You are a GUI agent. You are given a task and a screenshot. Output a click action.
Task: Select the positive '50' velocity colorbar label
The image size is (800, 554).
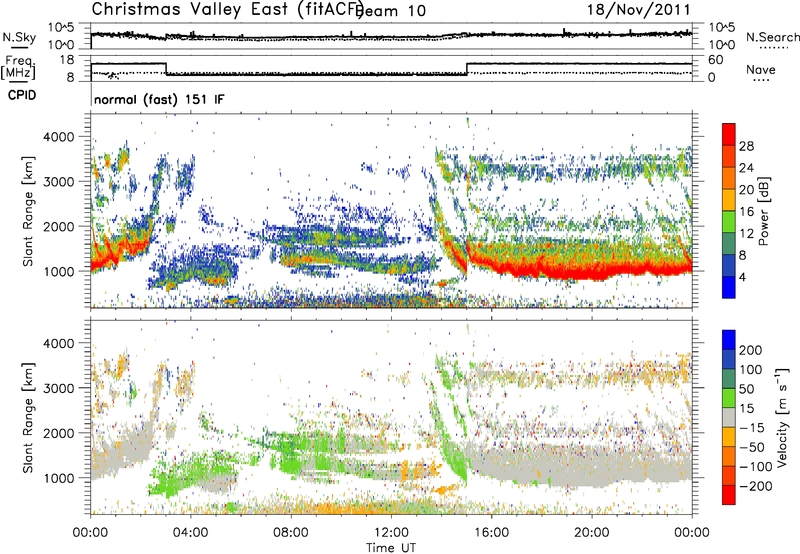(x=746, y=389)
